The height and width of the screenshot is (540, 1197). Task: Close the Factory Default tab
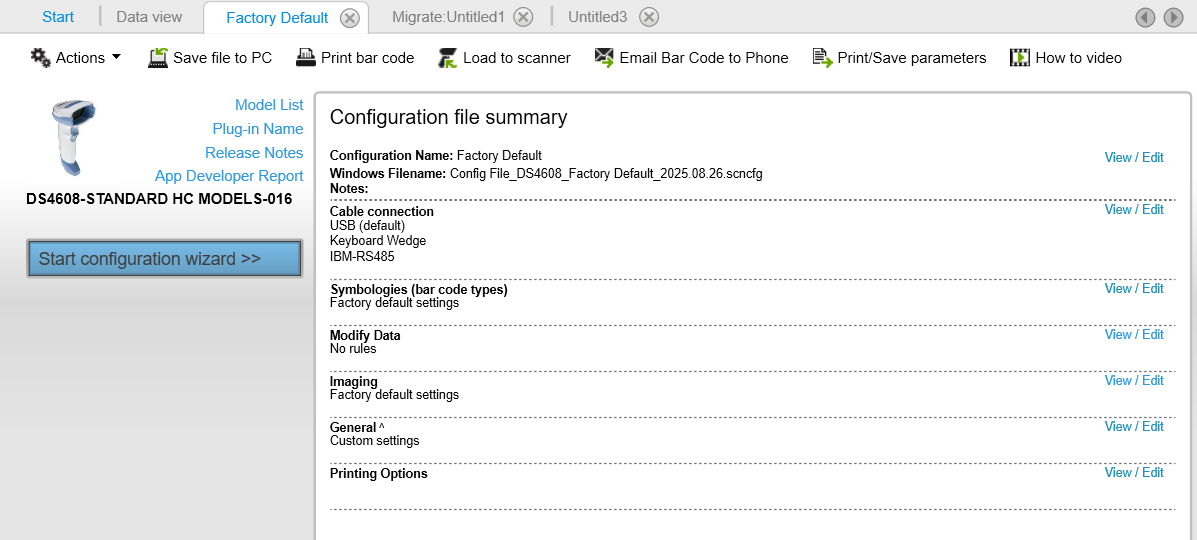click(x=349, y=18)
